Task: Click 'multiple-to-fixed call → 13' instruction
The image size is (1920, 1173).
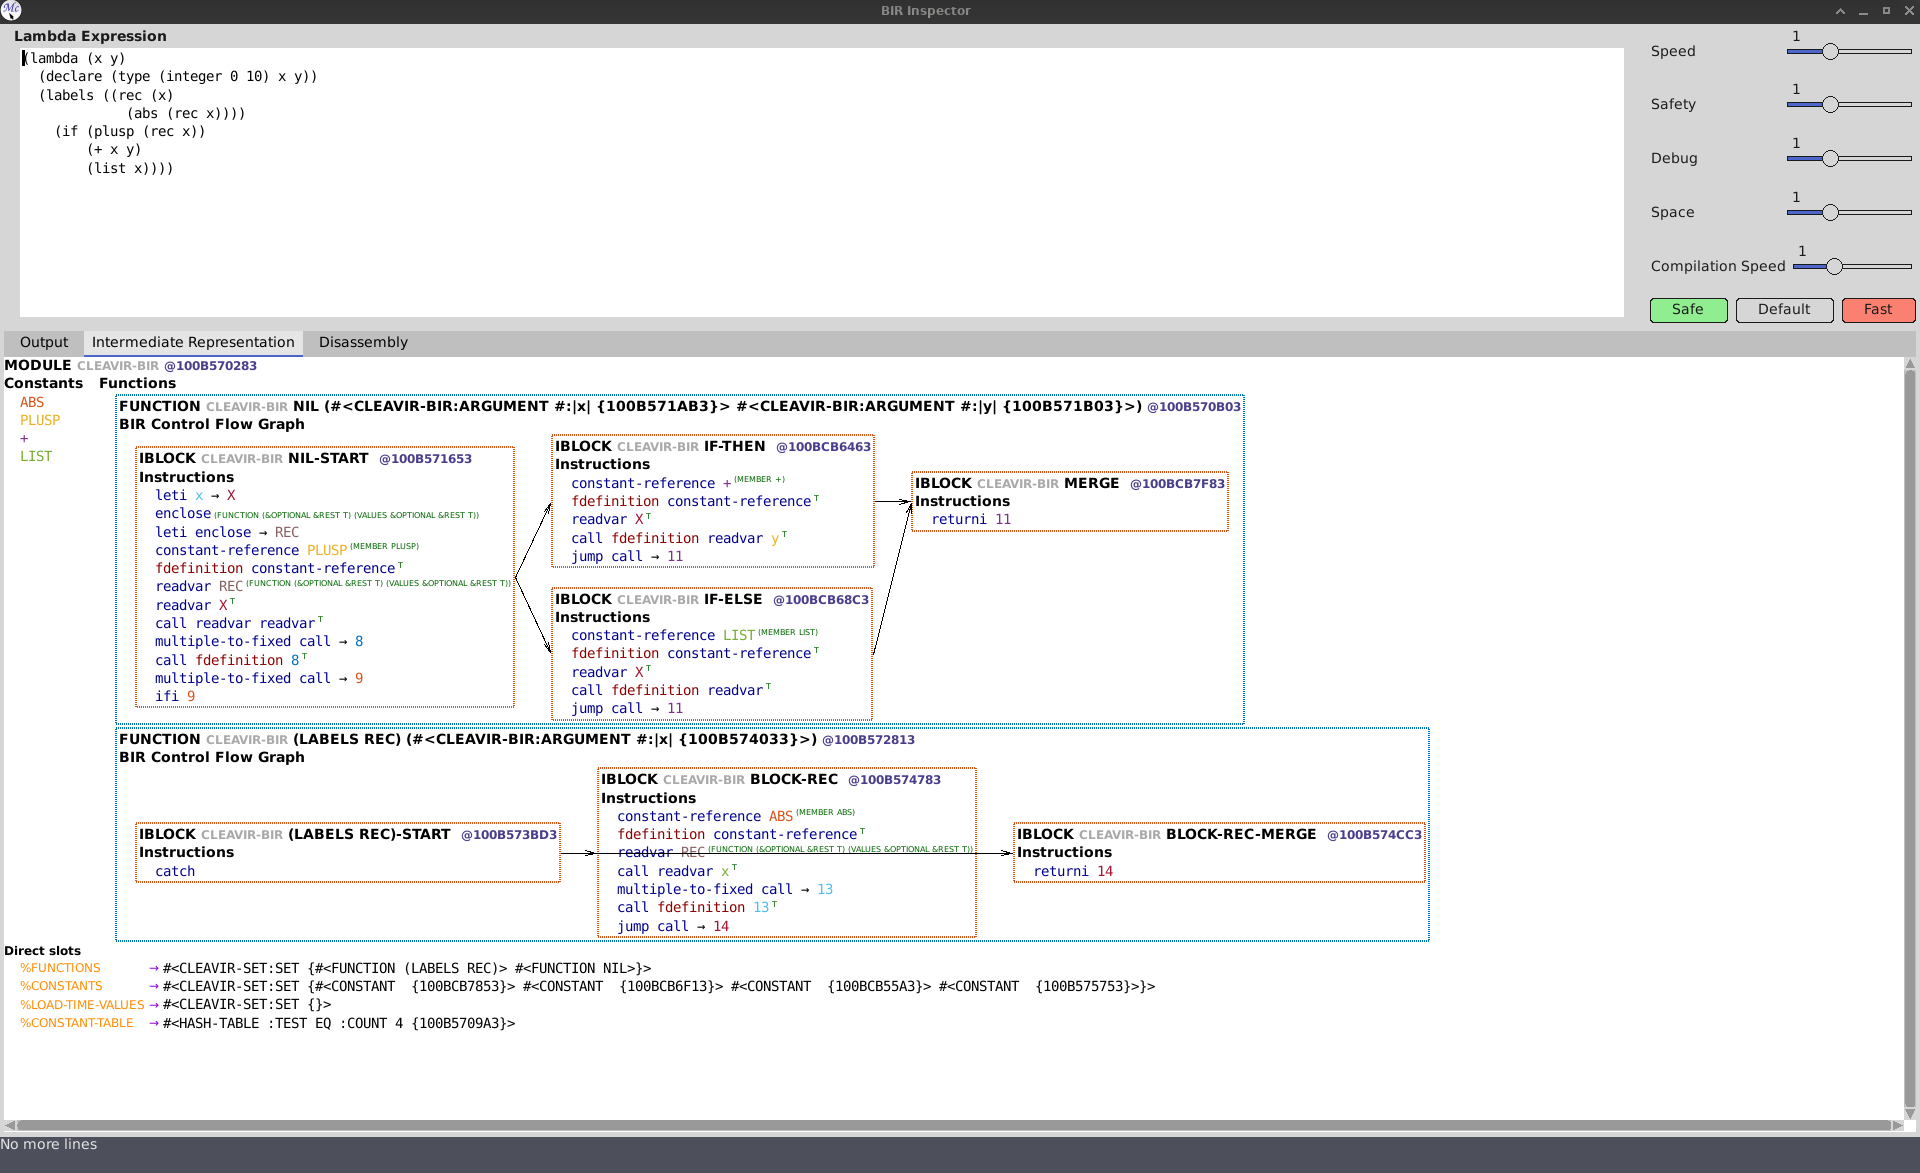Action: click(725, 890)
